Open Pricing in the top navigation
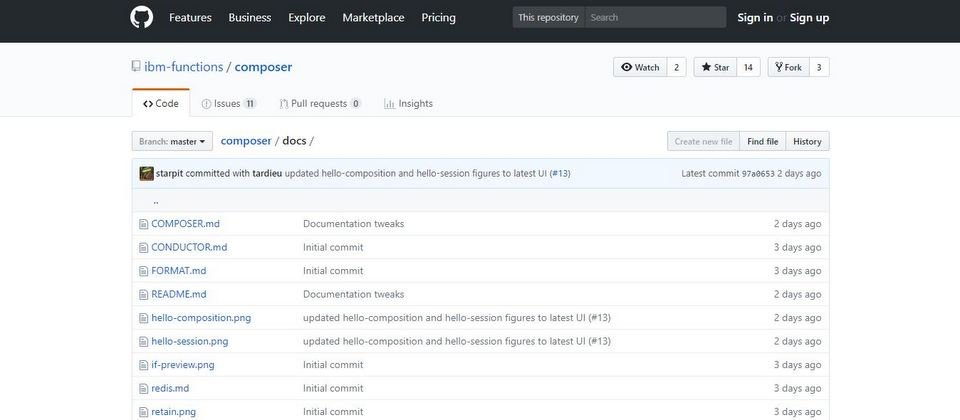The image size is (960, 420). coord(438,18)
